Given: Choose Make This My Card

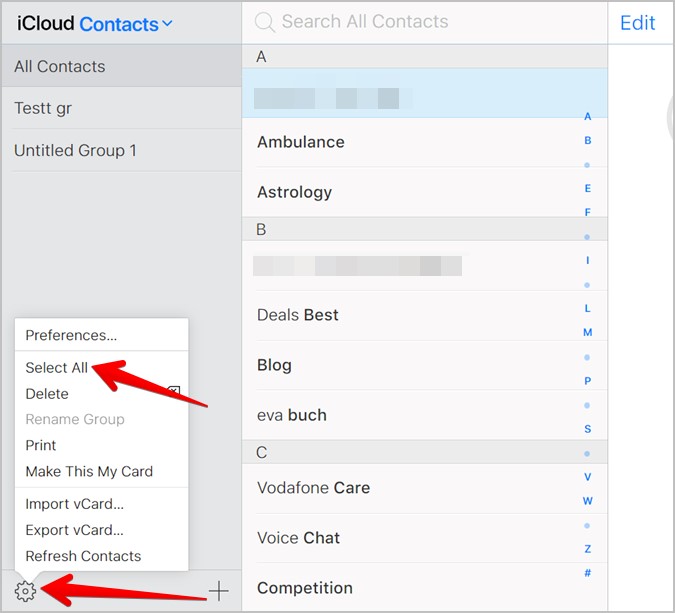Looking at the screenshot, I should point(102,471).
